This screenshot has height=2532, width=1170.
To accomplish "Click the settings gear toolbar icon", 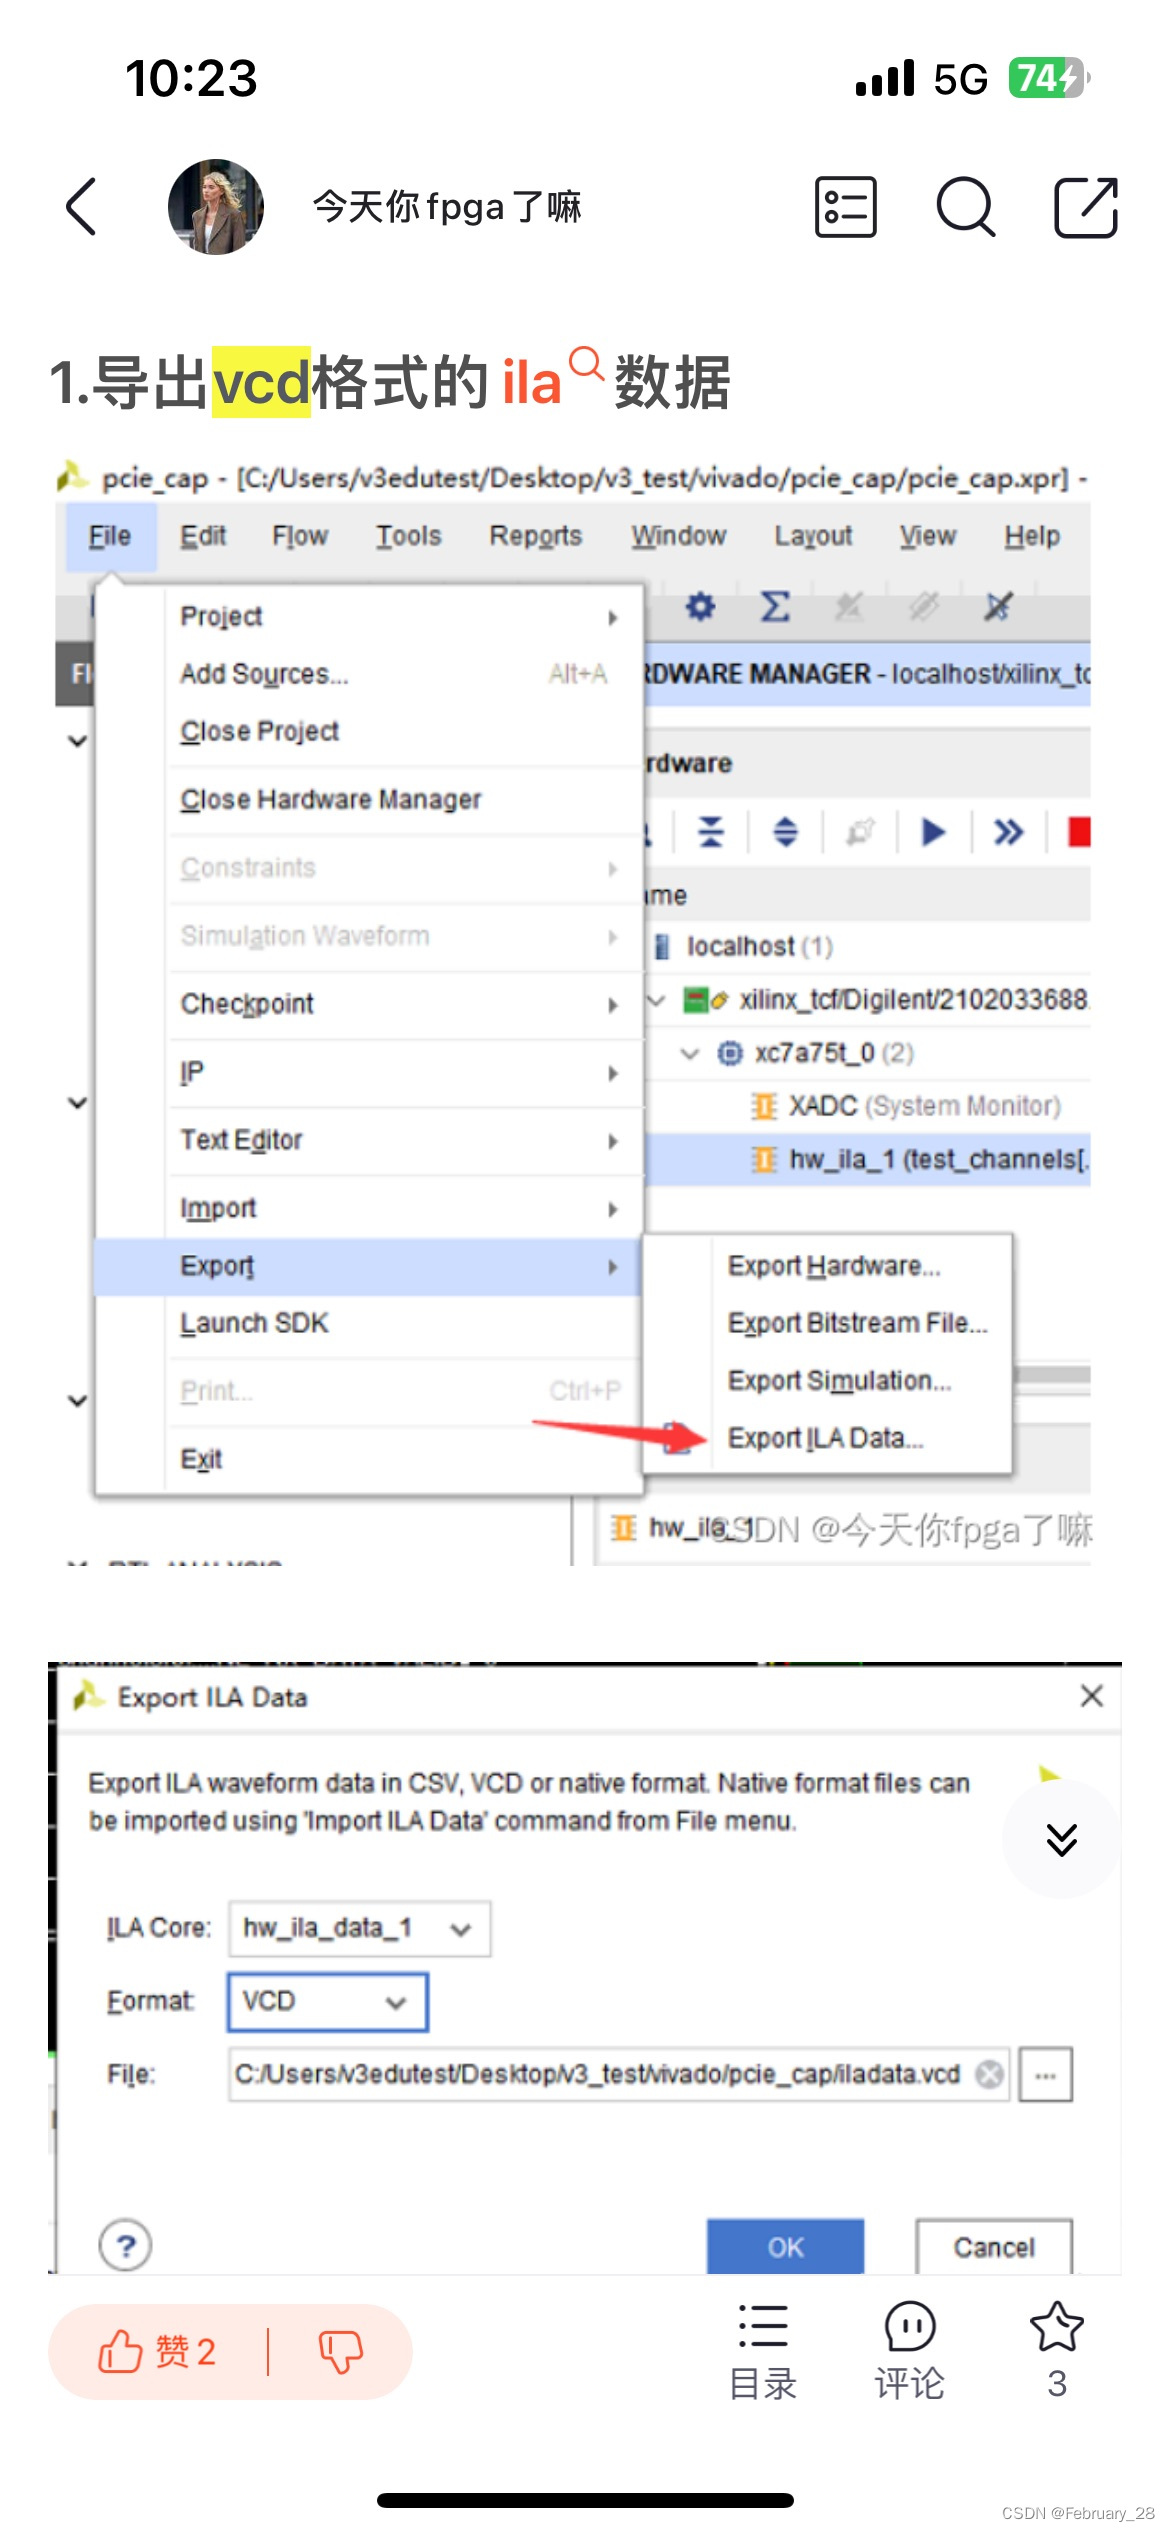I will click(x=700, y=606).
